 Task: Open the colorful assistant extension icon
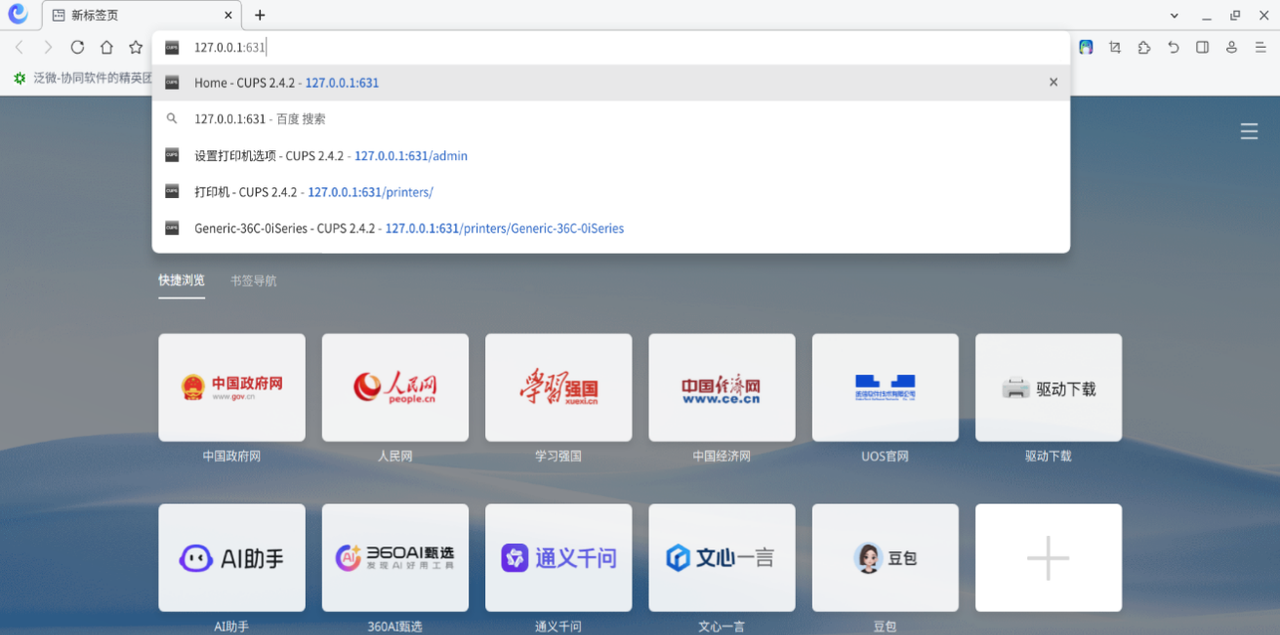pyautogui.click(x=1086, y=47)
